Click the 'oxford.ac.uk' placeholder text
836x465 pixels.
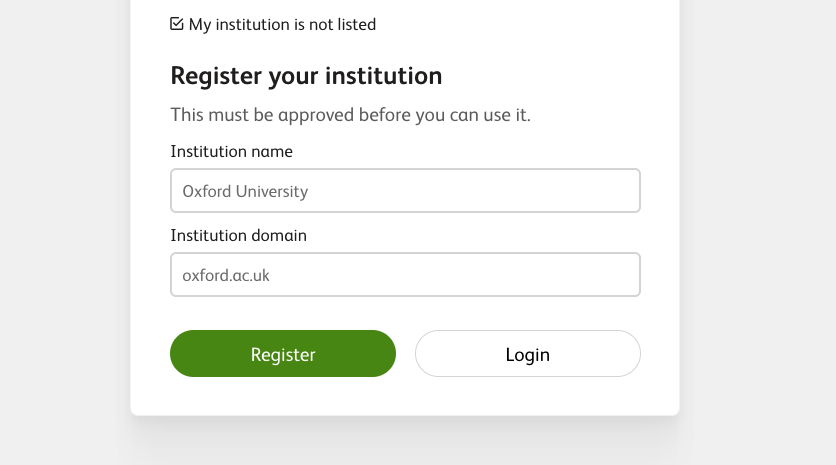226,275
